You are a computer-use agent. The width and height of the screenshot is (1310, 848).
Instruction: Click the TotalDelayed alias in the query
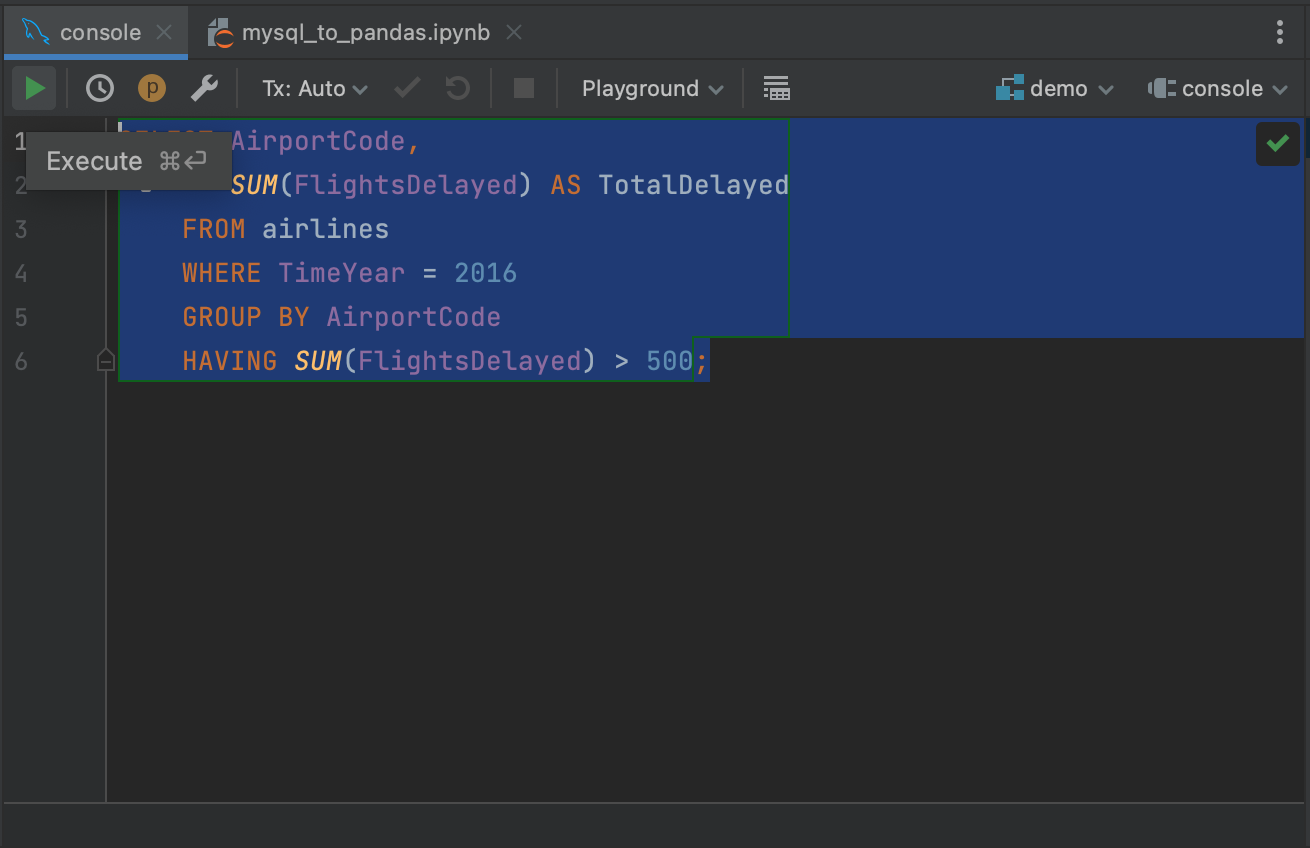click(x=694, y=185)
